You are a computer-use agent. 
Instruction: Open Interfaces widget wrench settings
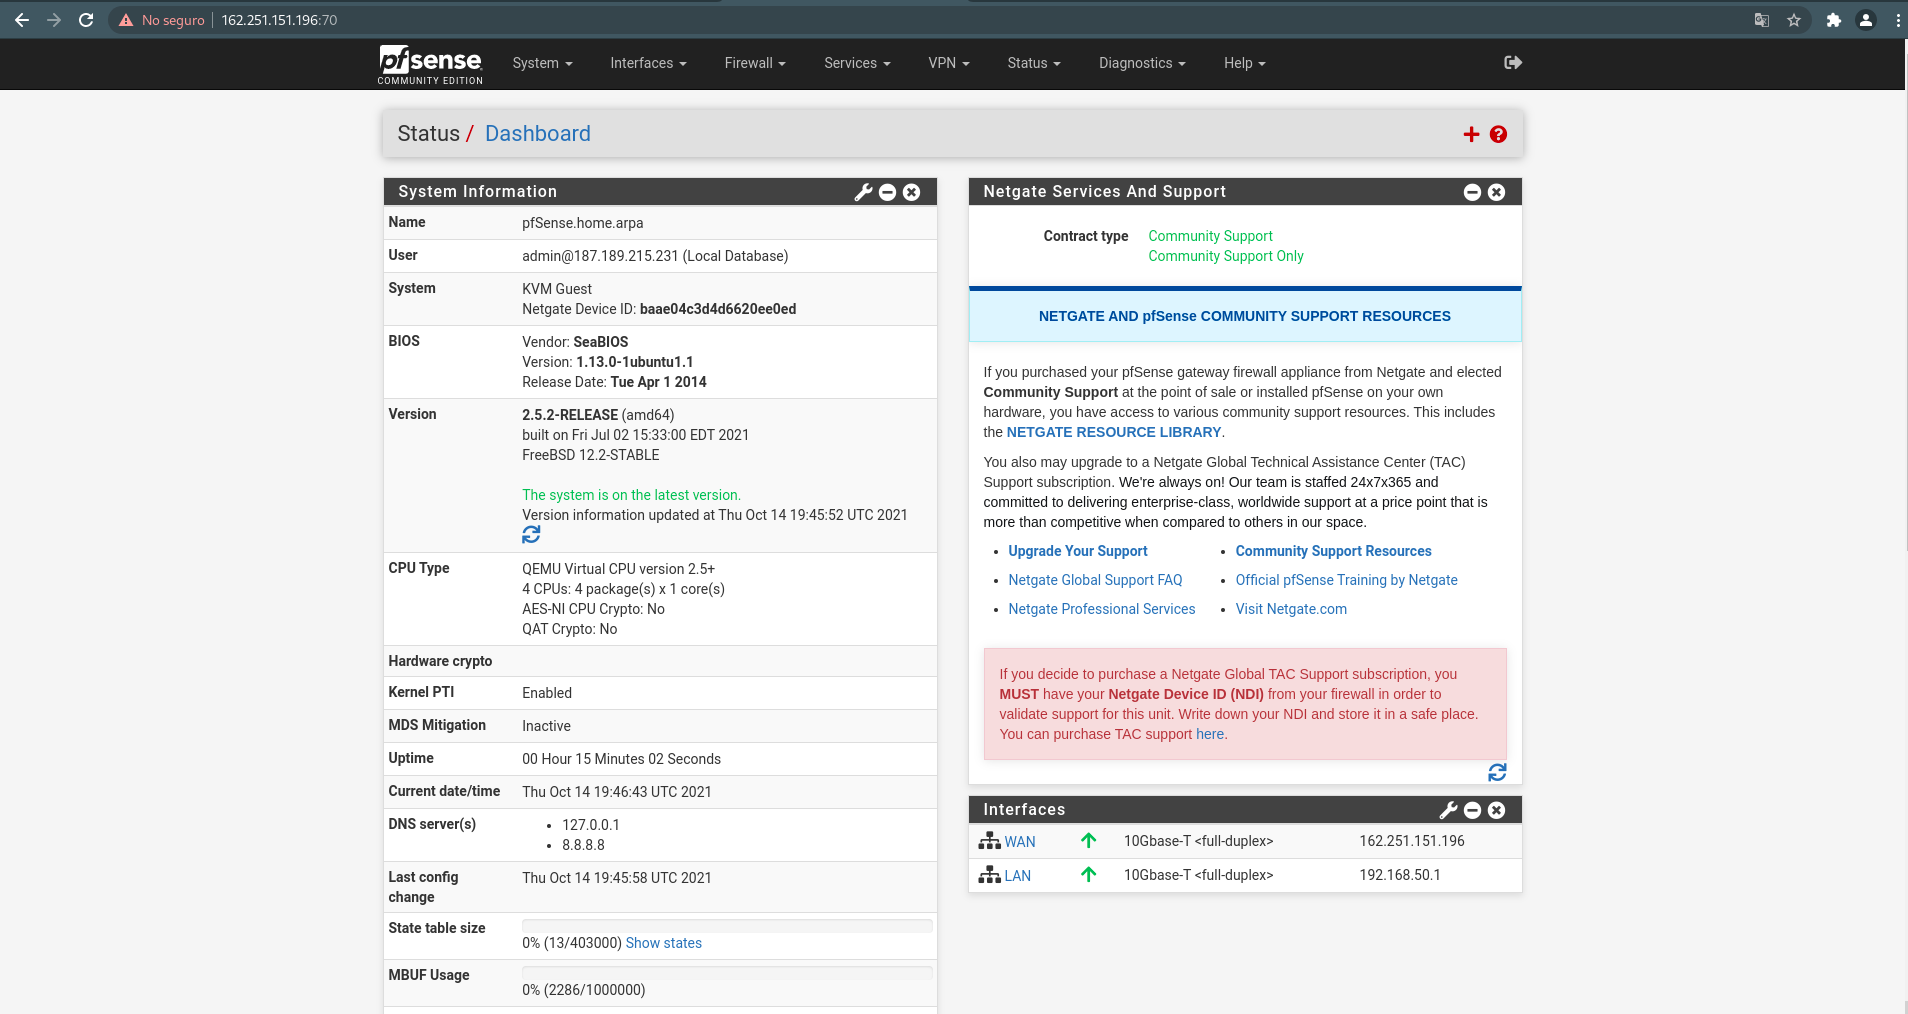[1448, 810]
